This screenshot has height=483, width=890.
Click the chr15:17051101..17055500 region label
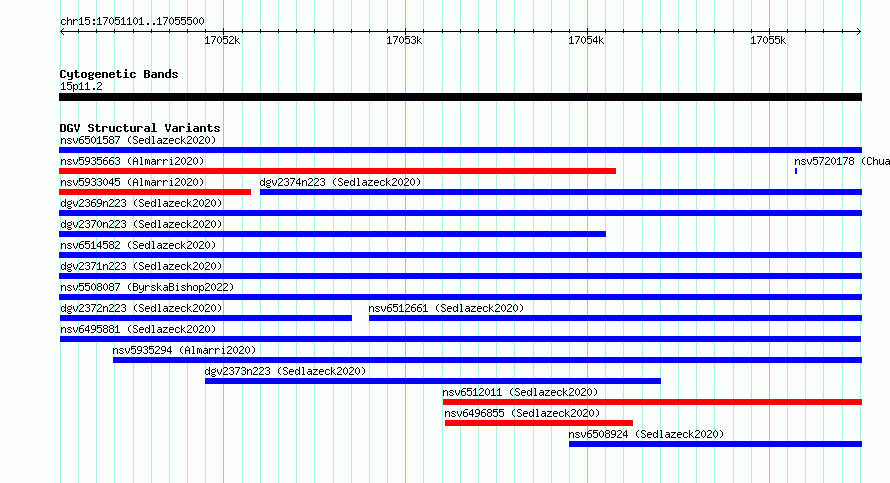(x=132, y=22)
